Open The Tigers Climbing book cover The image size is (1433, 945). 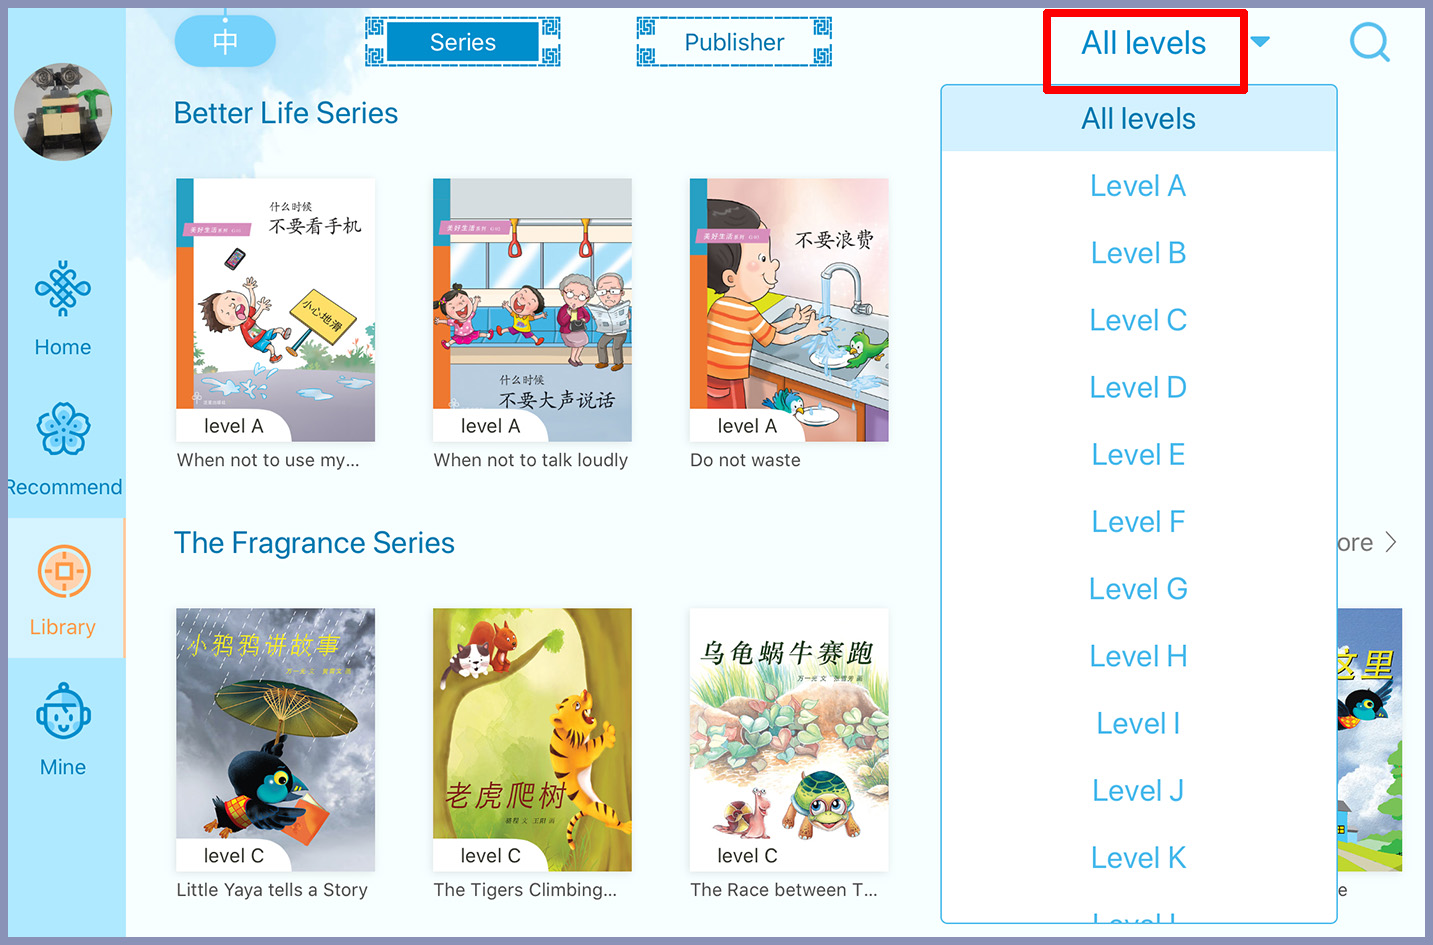click(x=532, y=740)
